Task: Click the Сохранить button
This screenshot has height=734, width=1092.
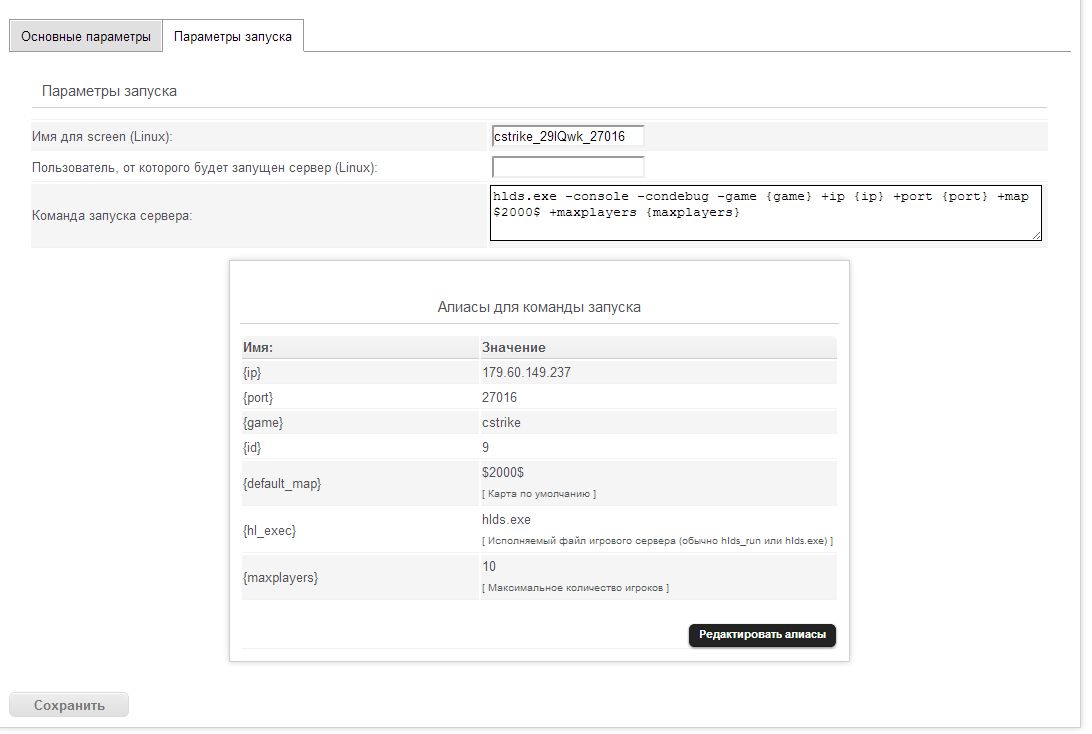Action: click(x=69, y=705)
